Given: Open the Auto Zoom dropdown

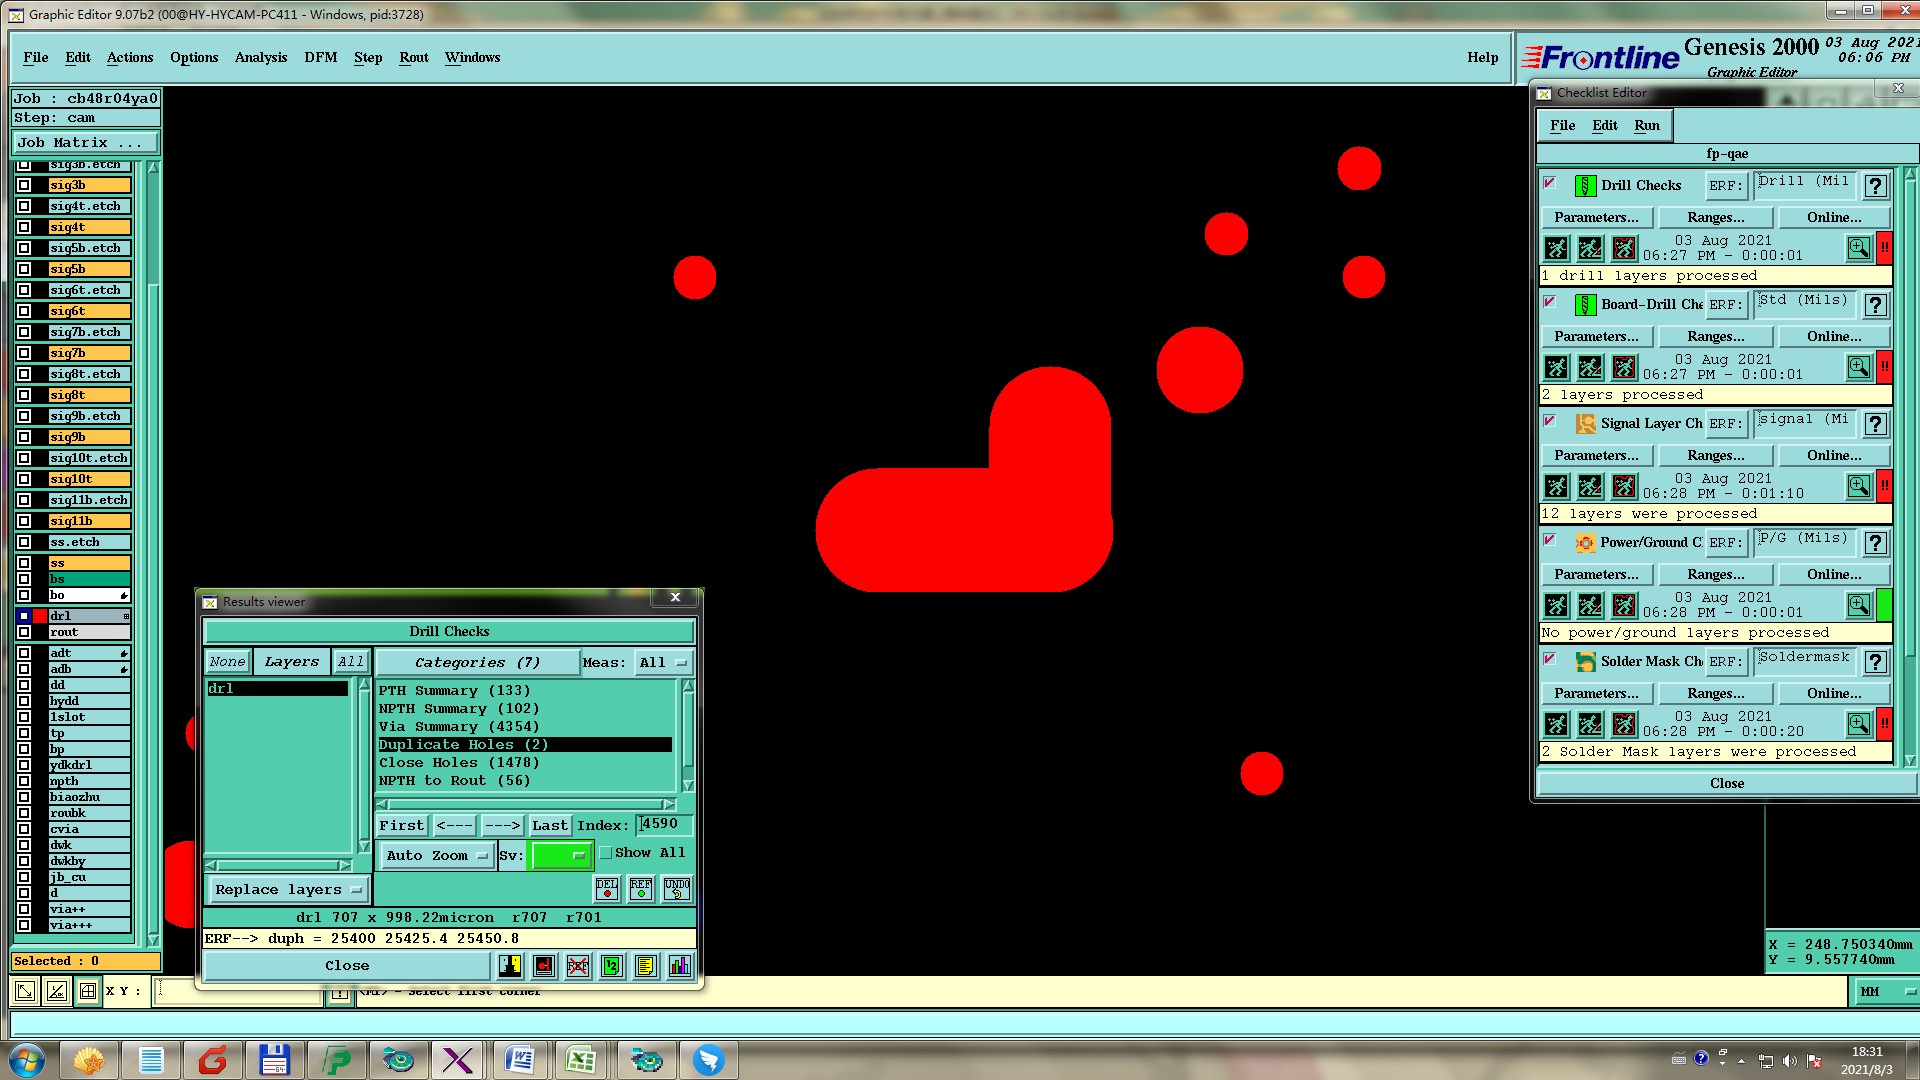Looking at the screenshot, I should [437, 856].
